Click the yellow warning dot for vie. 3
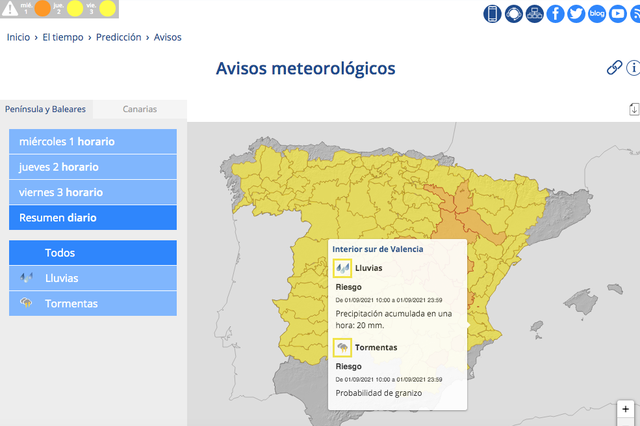This screenshot has height=426, width=640. coord(108,8)
